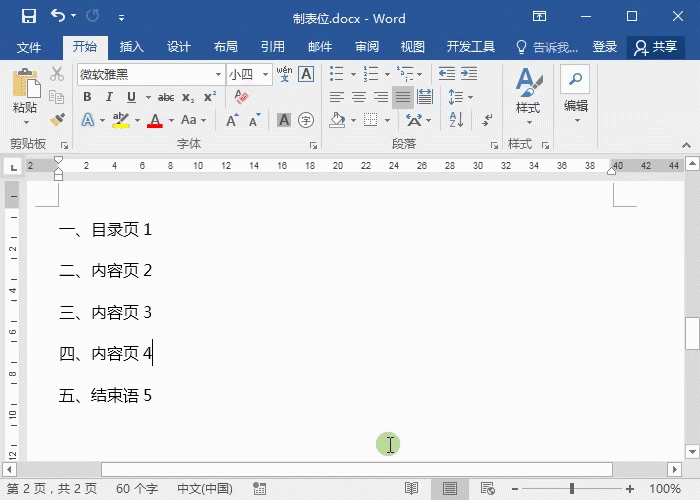The width and height of the screenshot is (700, 500).
Task: Click the horizontal scrollbar thumb
Action: point(357,470)
